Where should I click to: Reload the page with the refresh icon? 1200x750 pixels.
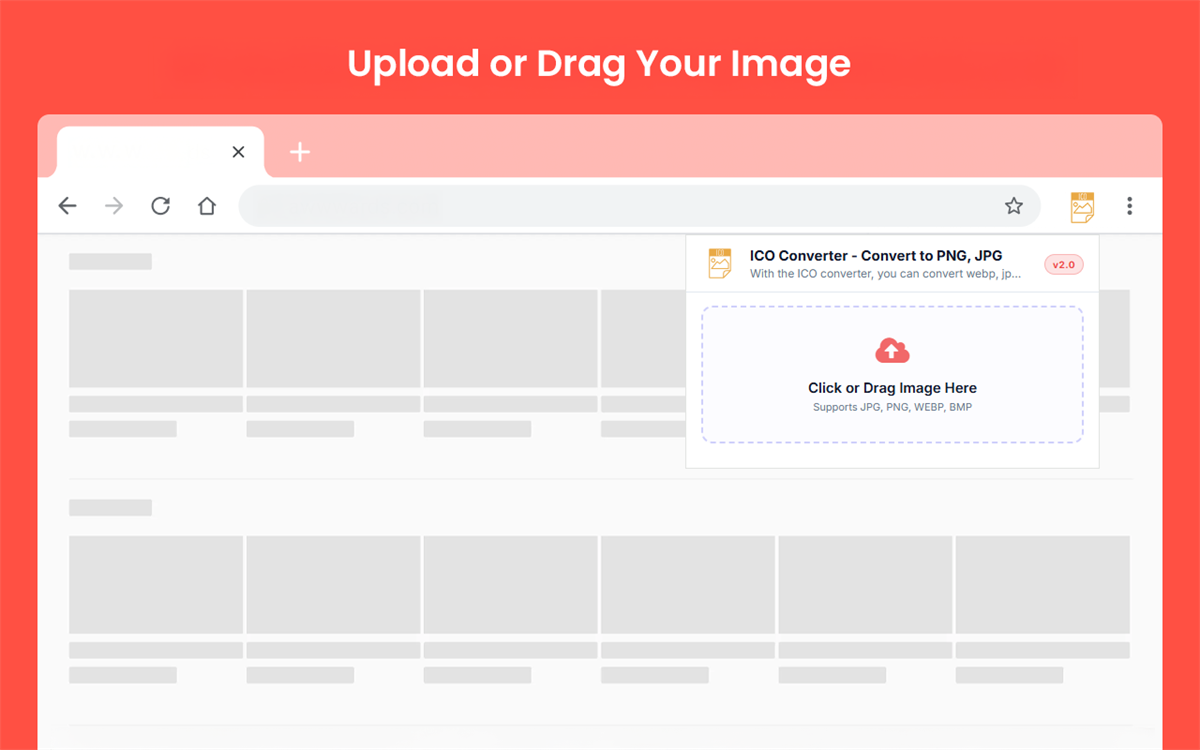coord(160,206)
